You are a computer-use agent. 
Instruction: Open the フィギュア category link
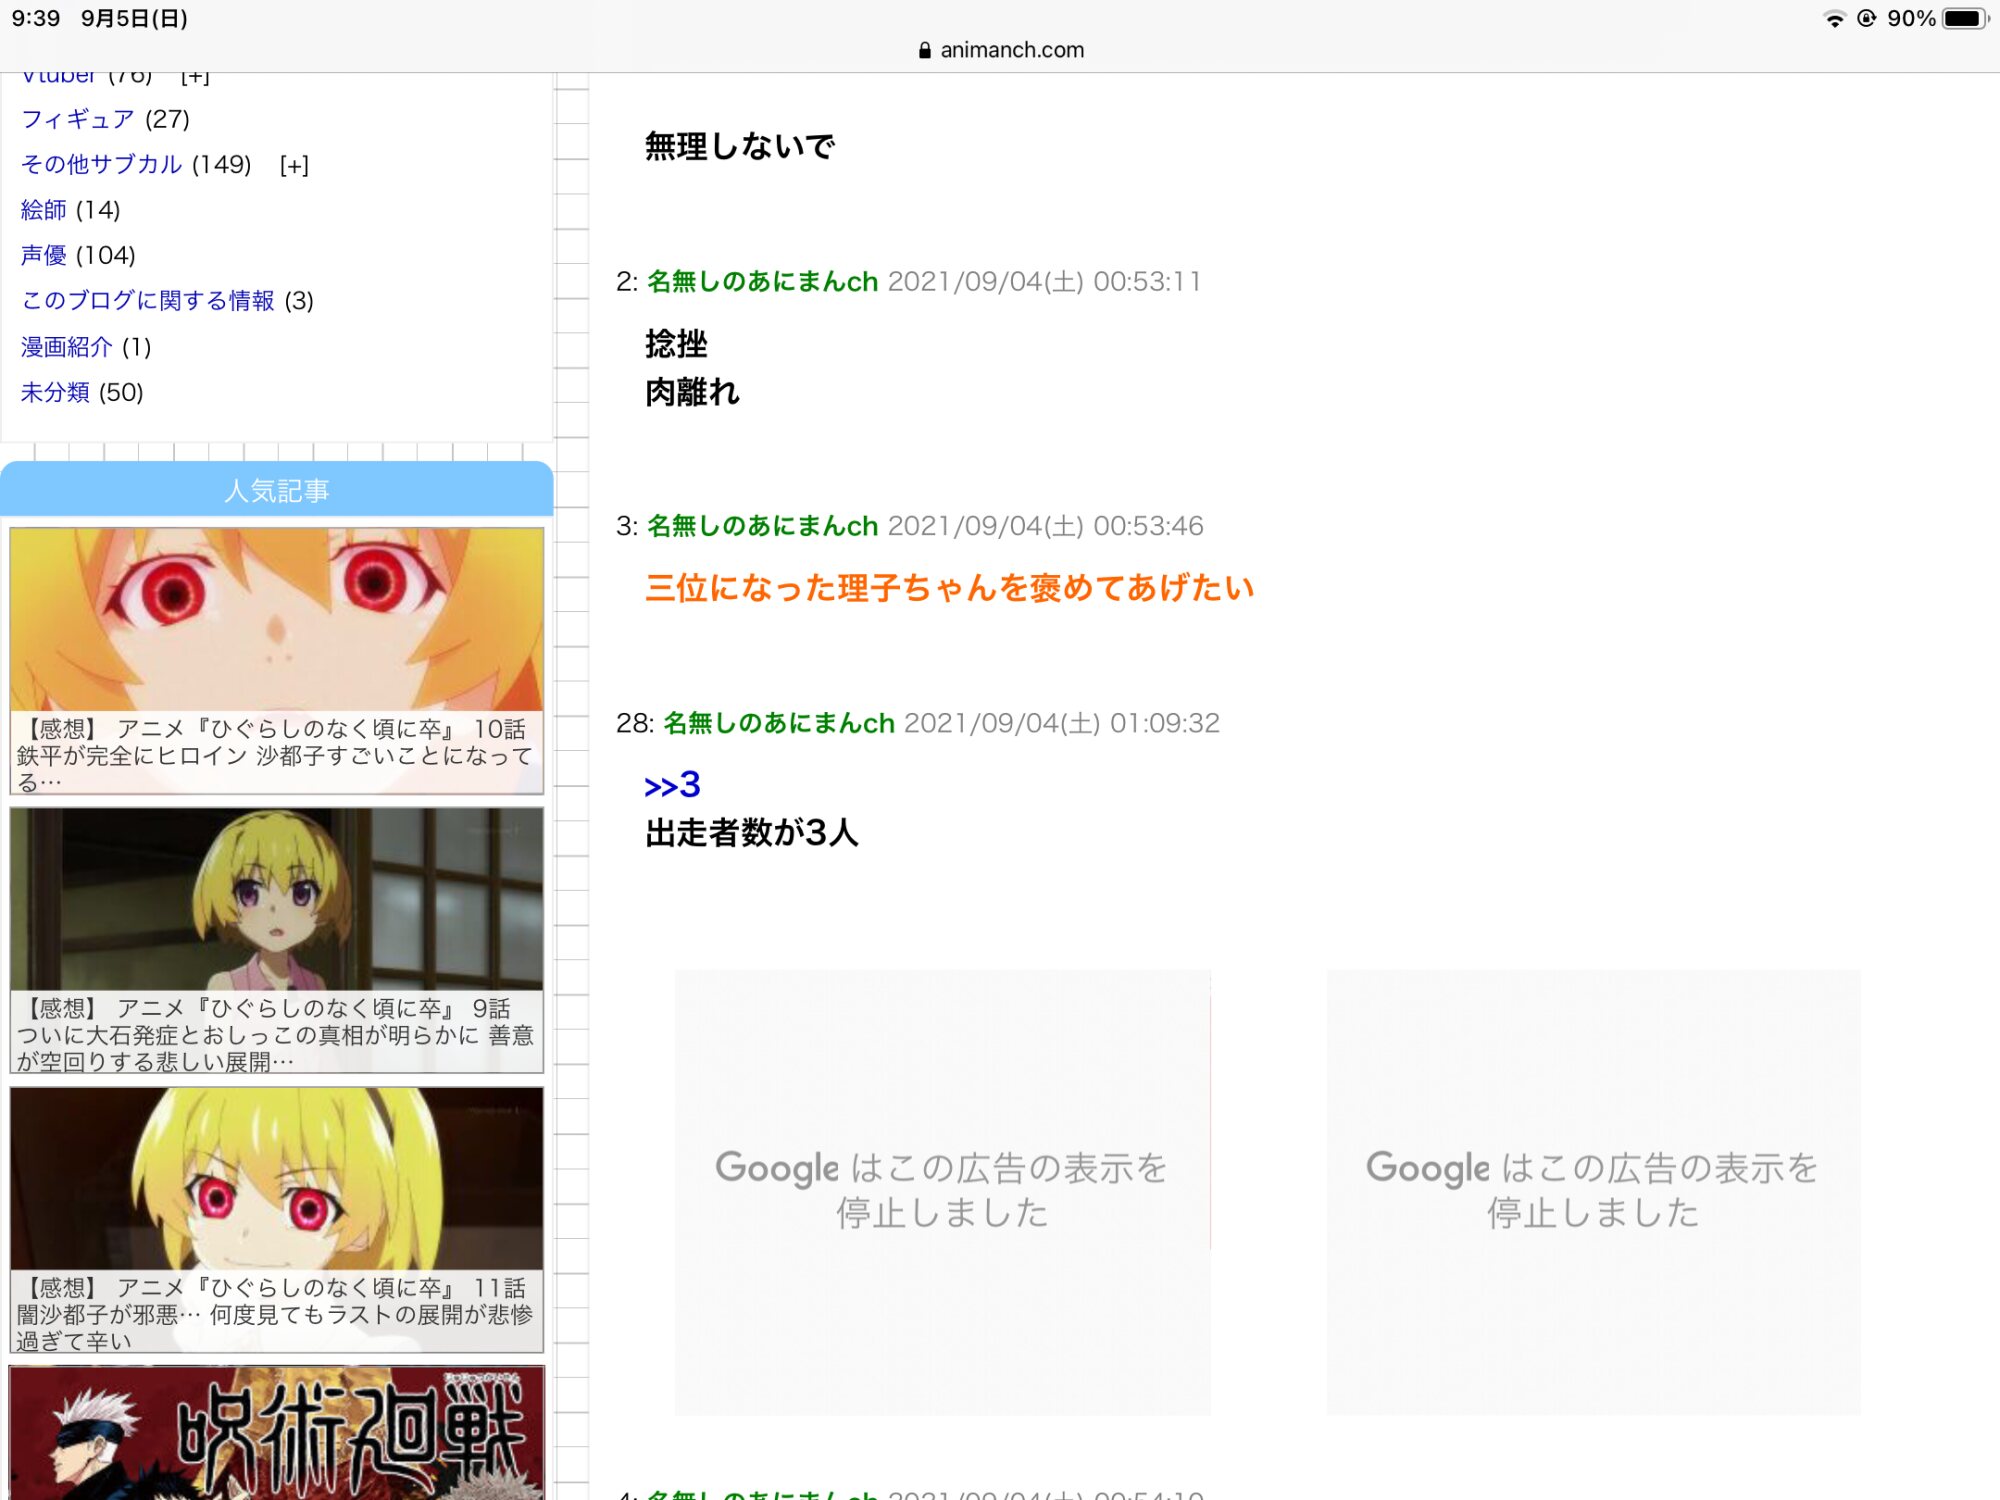[78, 119]
